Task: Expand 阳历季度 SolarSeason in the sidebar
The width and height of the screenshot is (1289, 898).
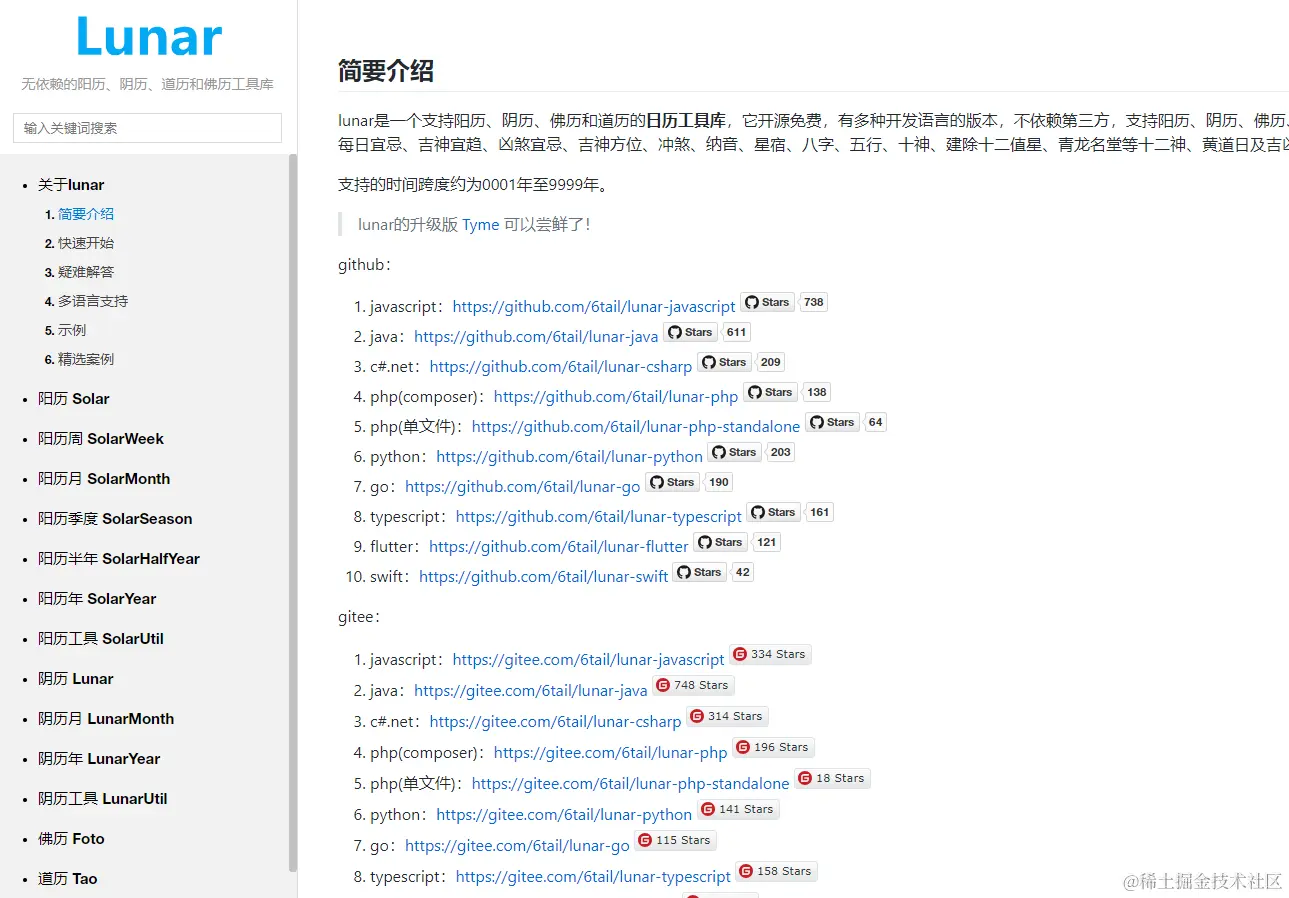Action: click(115, 519)
